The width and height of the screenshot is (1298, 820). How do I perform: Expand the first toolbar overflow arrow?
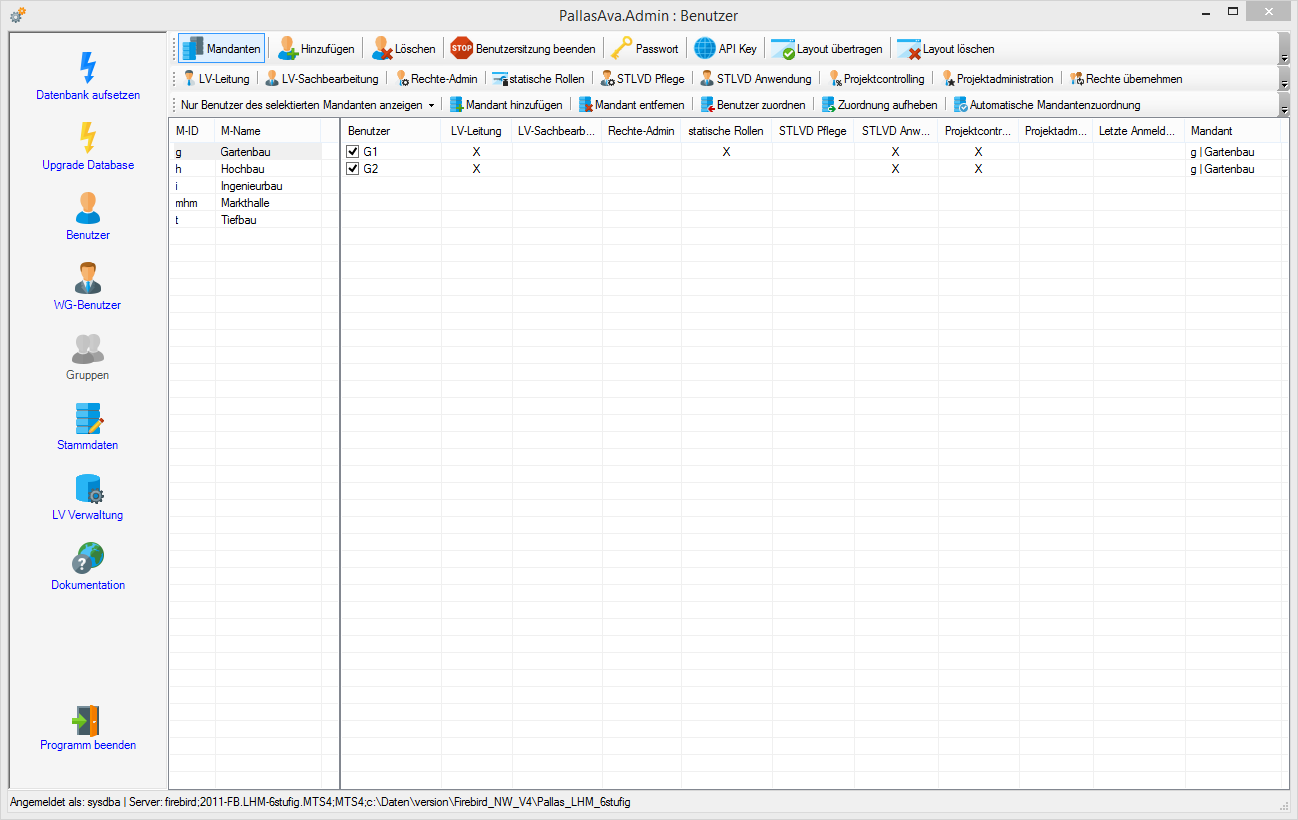click(1285, 59)
